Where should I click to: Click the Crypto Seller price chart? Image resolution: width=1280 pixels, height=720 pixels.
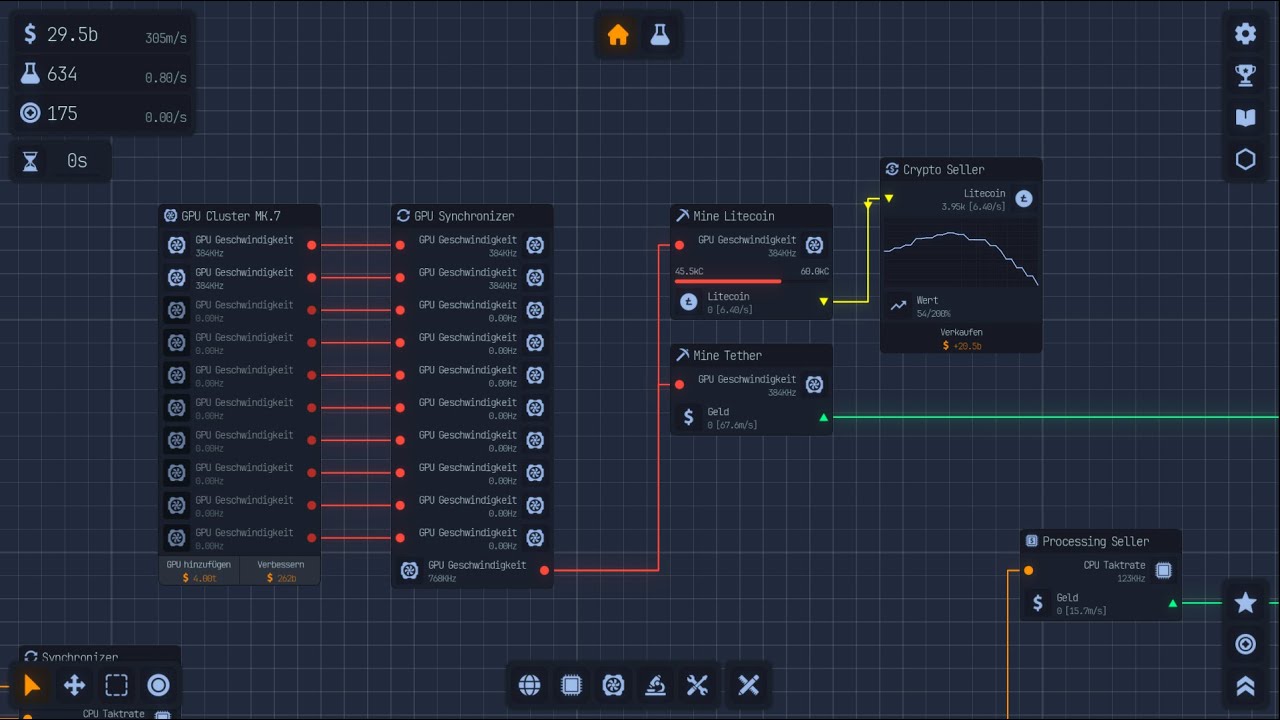coord(961,255)
